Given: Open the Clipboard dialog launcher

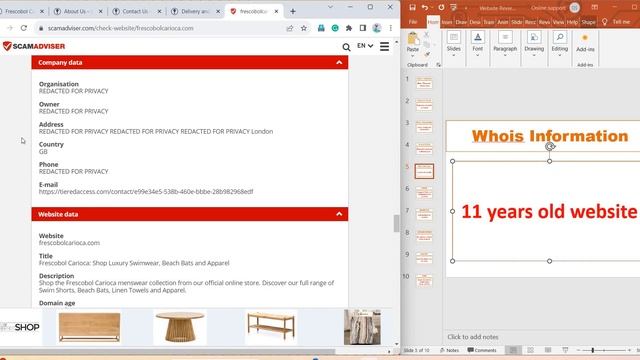Looking at the screenshot, I should point(438,65).
